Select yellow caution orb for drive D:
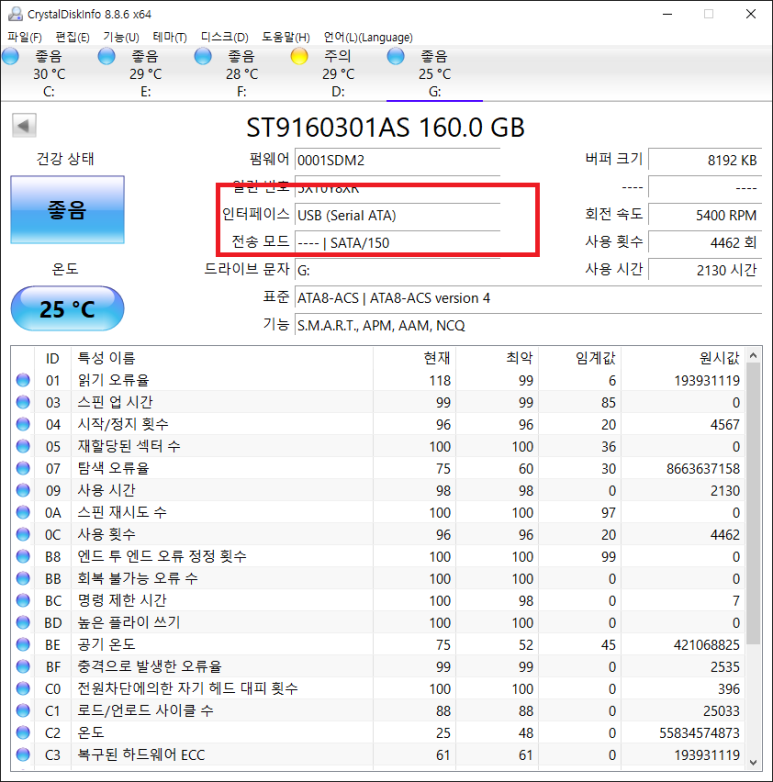This screenshot has width=773, height=782. pos(299,56)
